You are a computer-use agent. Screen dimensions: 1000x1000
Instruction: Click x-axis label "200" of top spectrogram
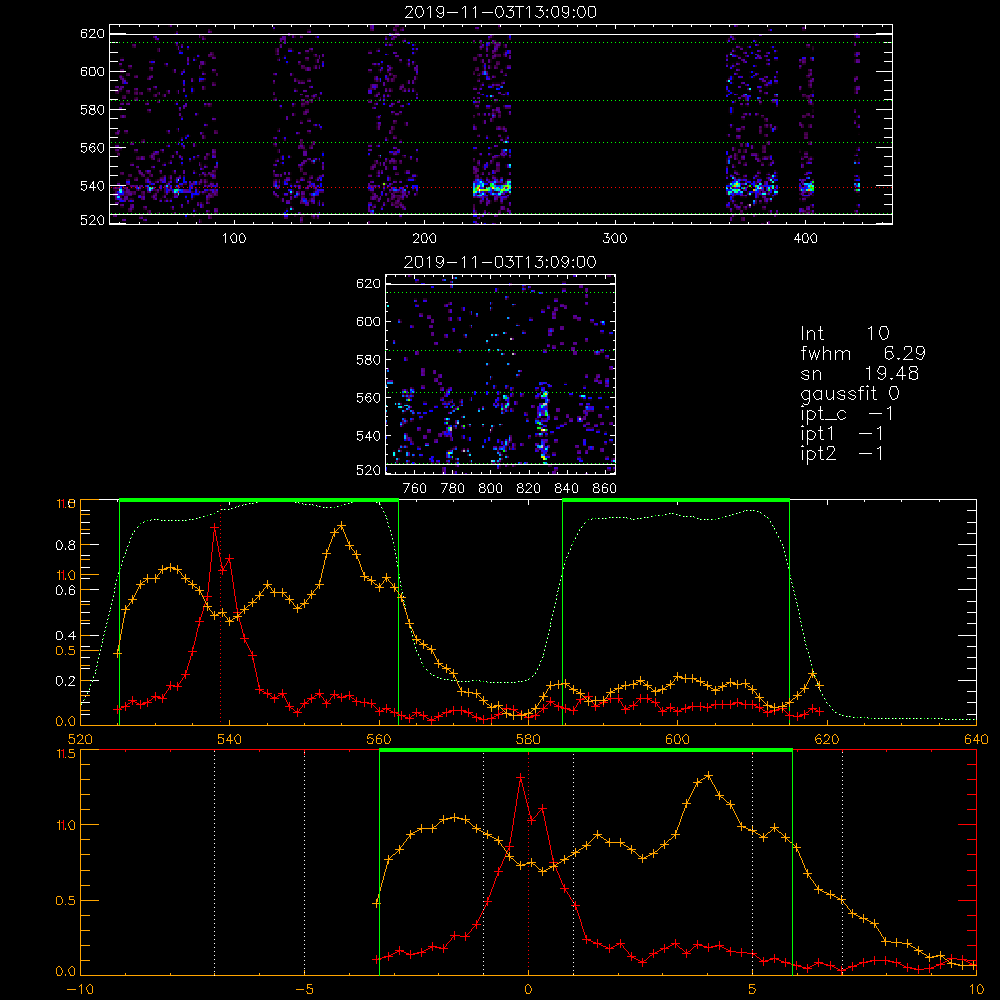coord(424,239)
